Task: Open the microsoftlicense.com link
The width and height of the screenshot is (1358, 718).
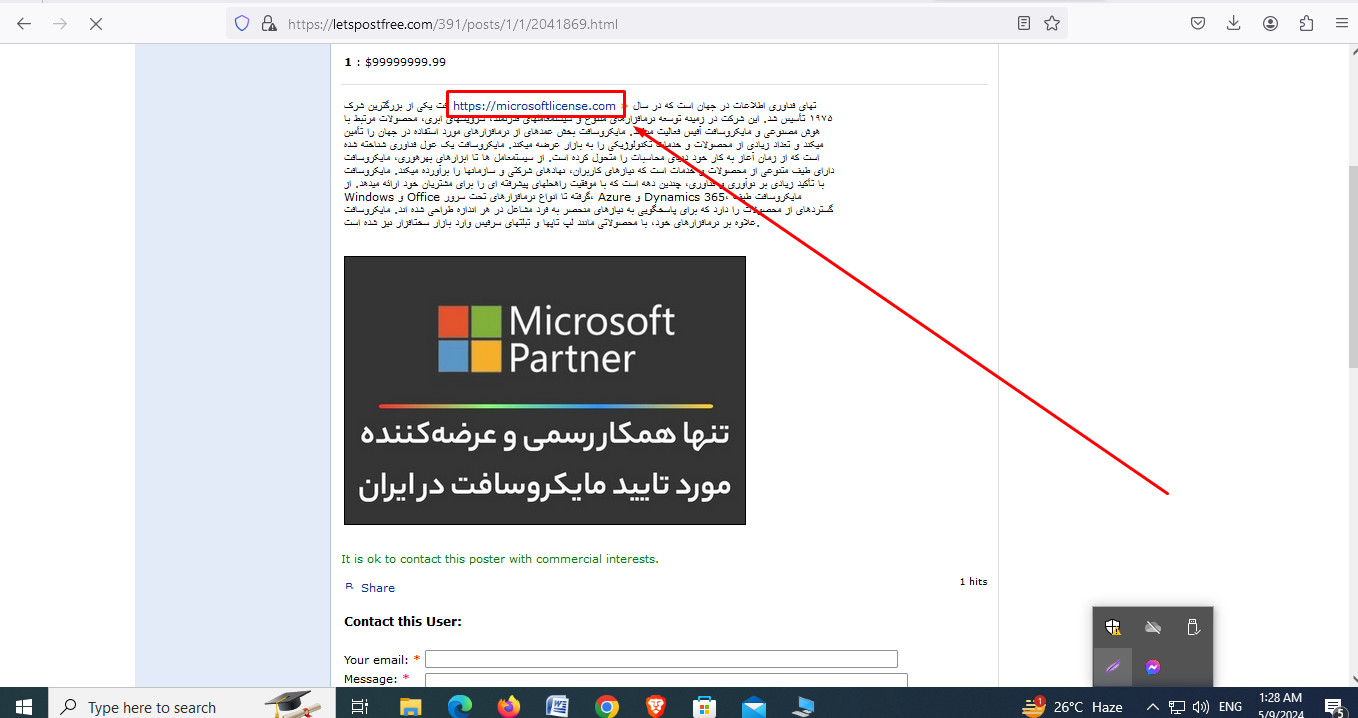Action: 534,105
